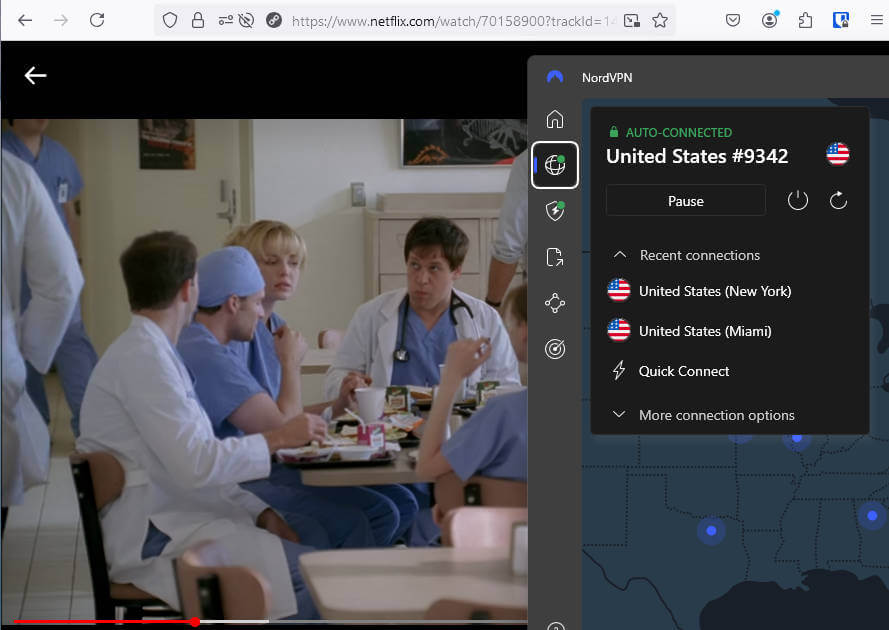
Task: Open the Firefox hamburger application menu
Action: pos(875,20)
